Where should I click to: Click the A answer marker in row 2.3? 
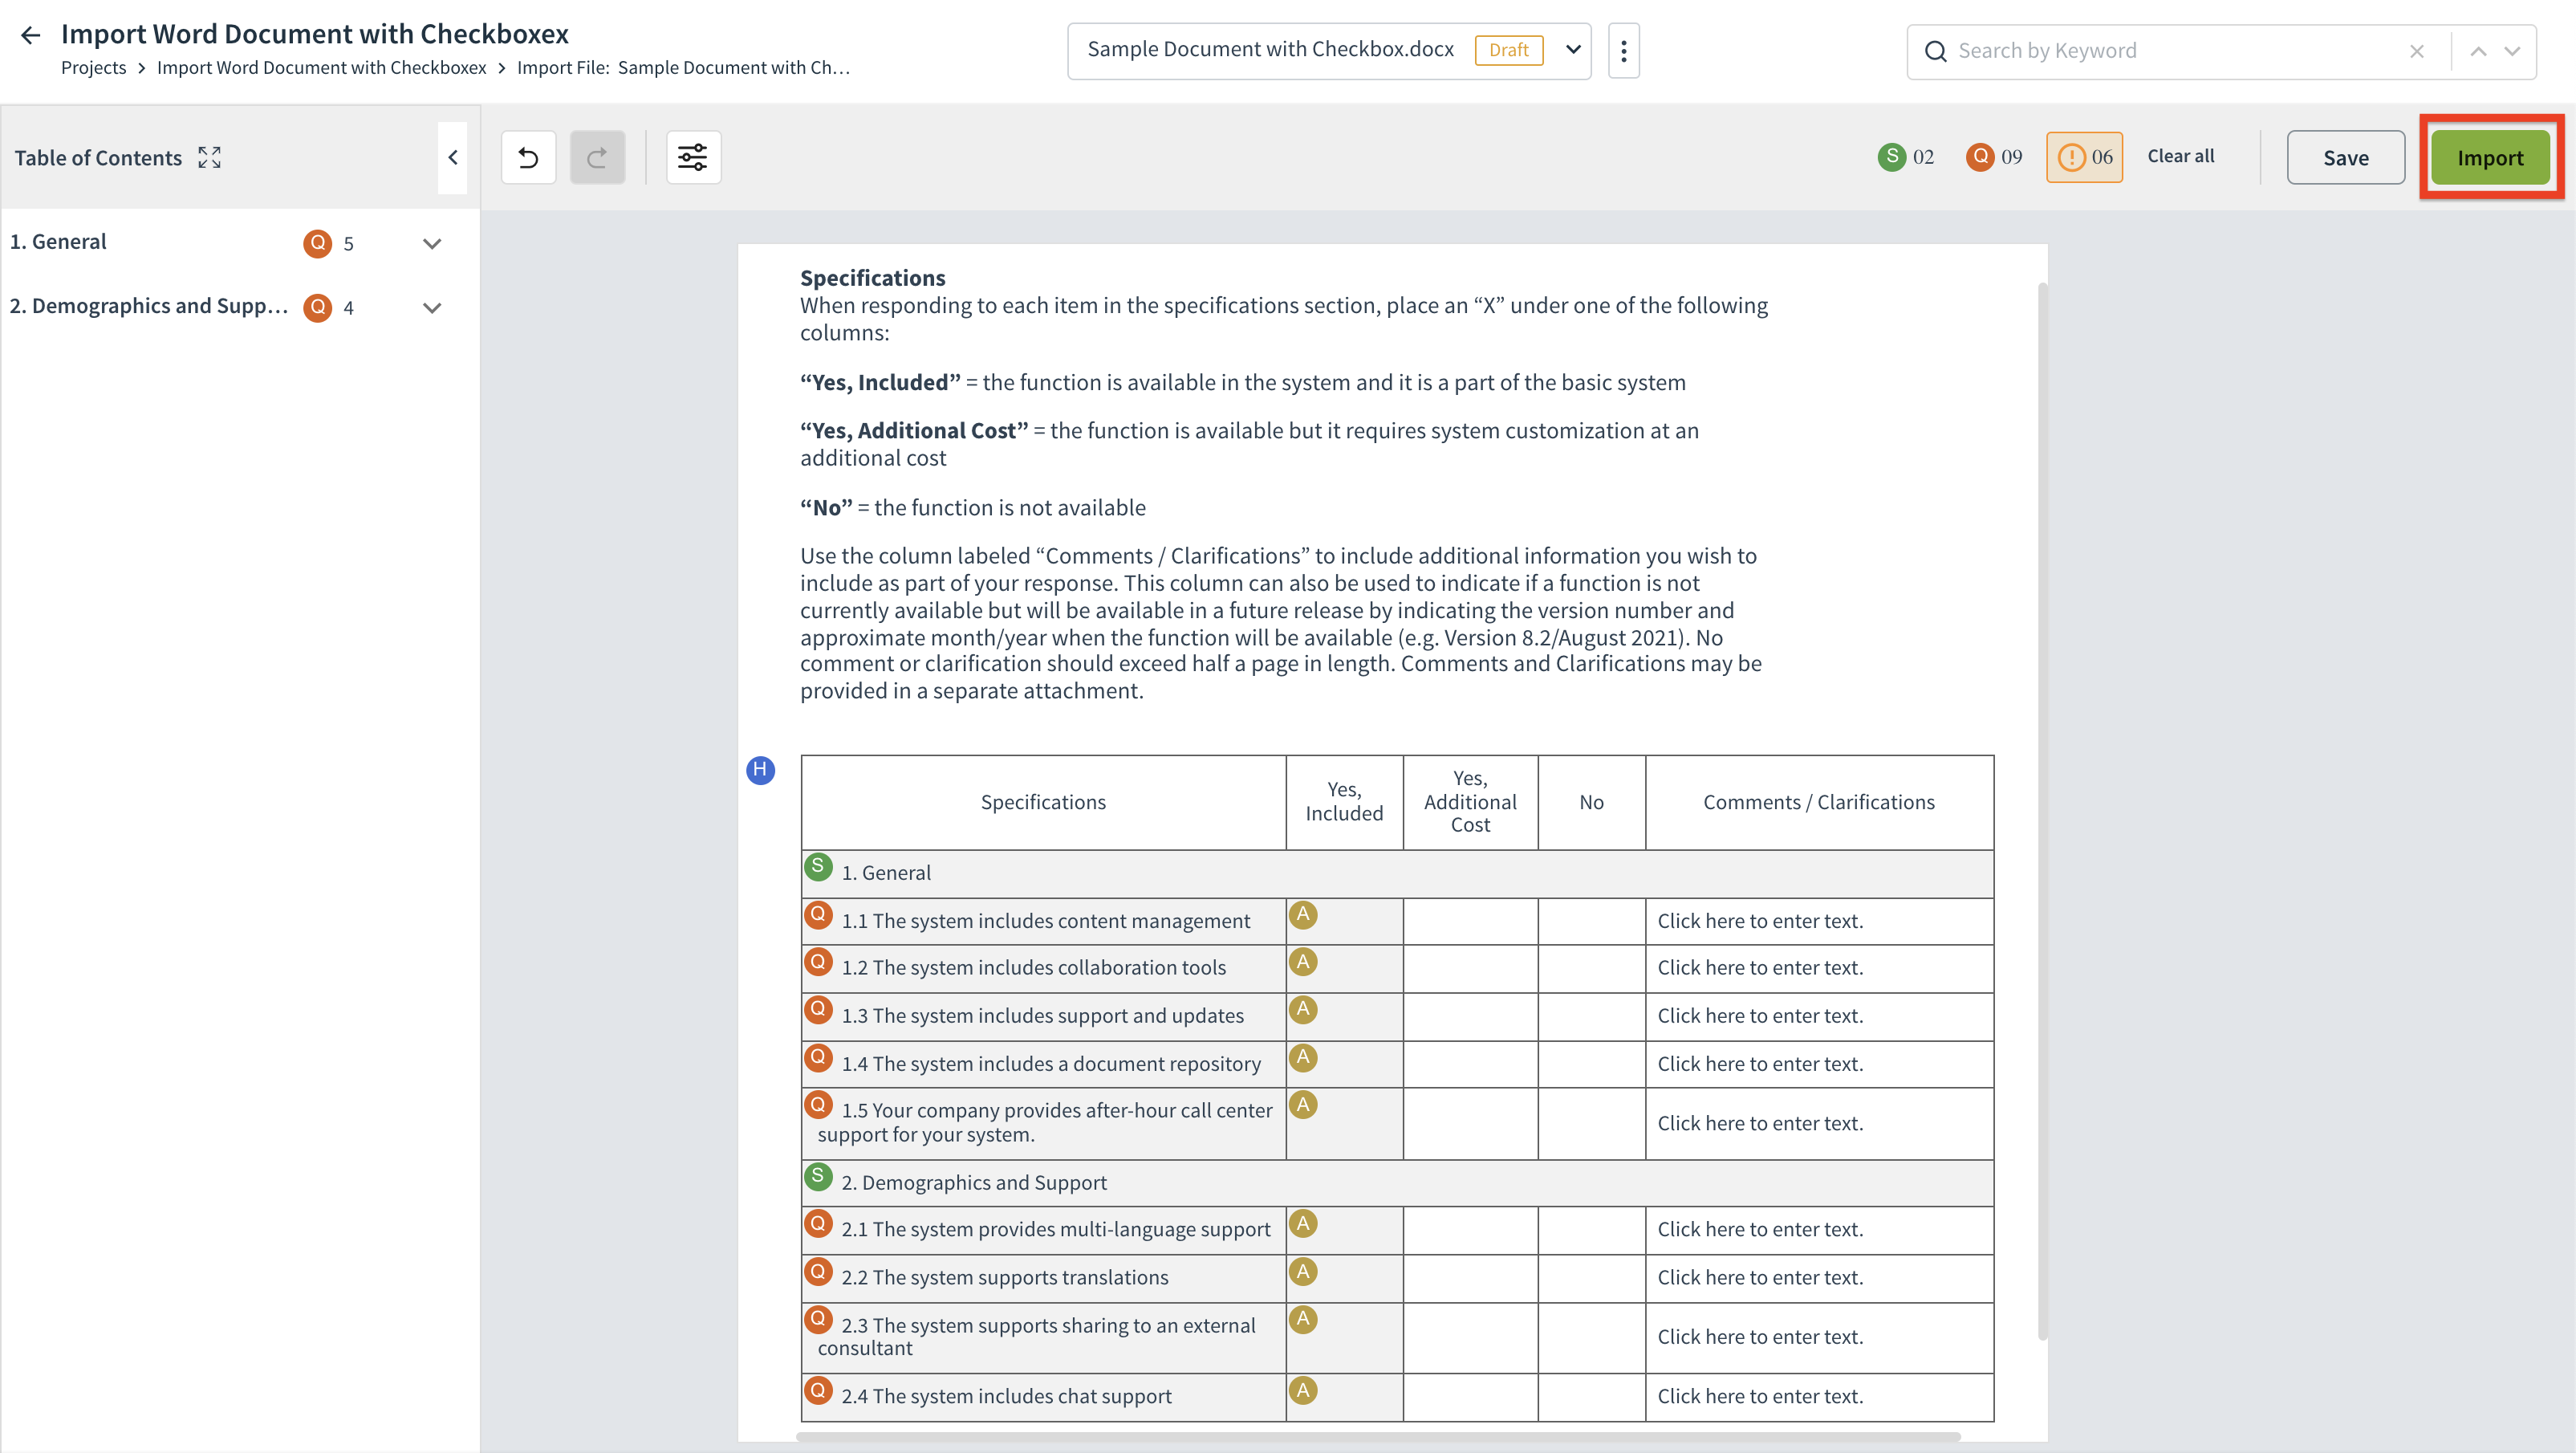coord(1303,1320)
